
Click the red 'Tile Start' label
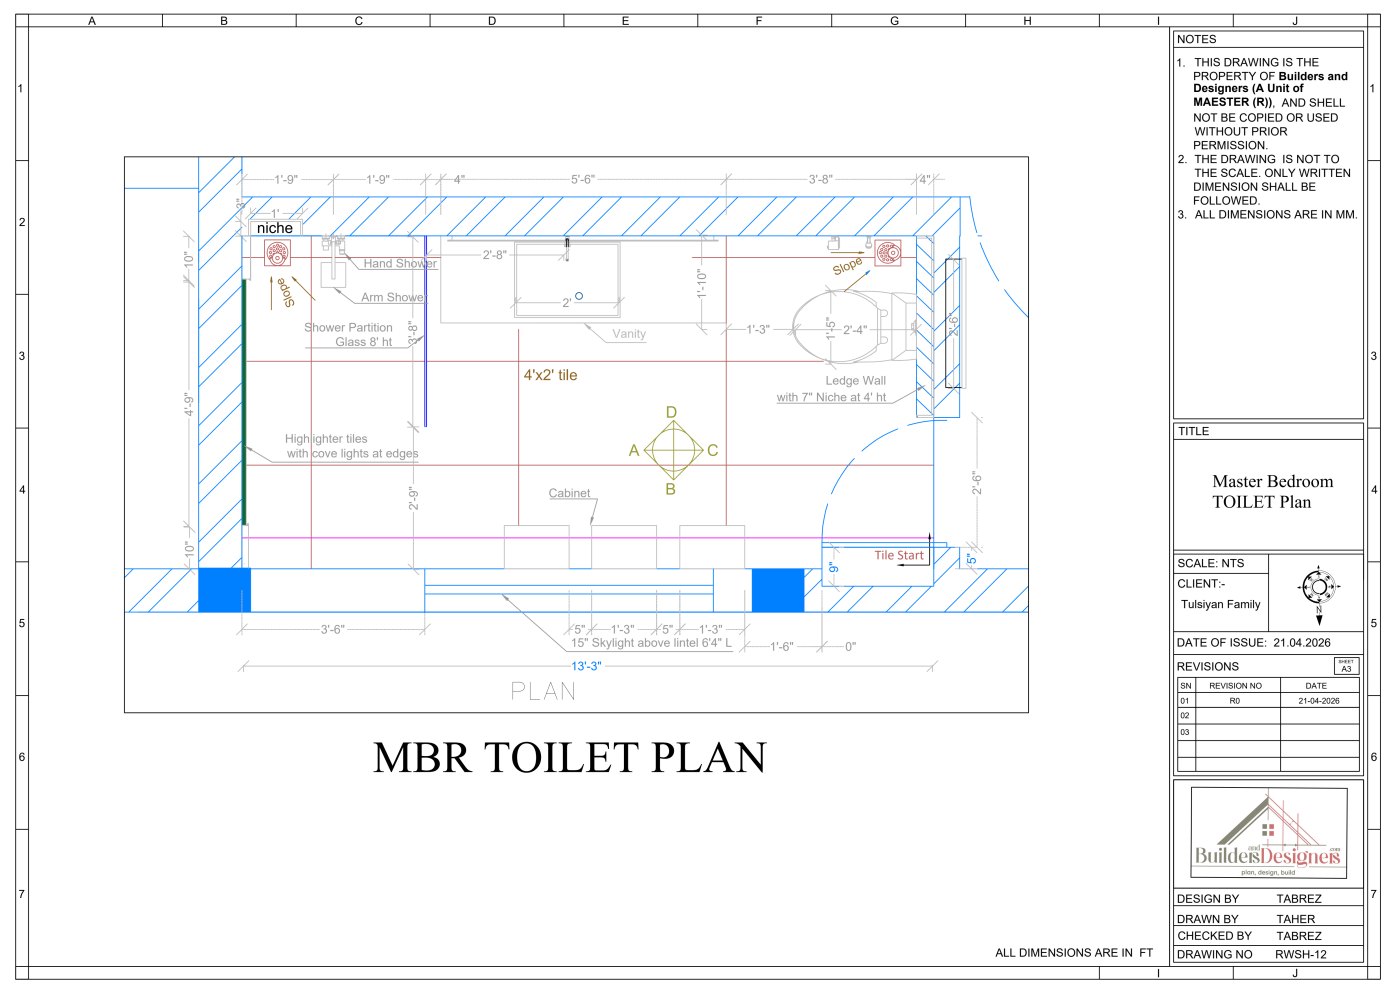(899, 556)
